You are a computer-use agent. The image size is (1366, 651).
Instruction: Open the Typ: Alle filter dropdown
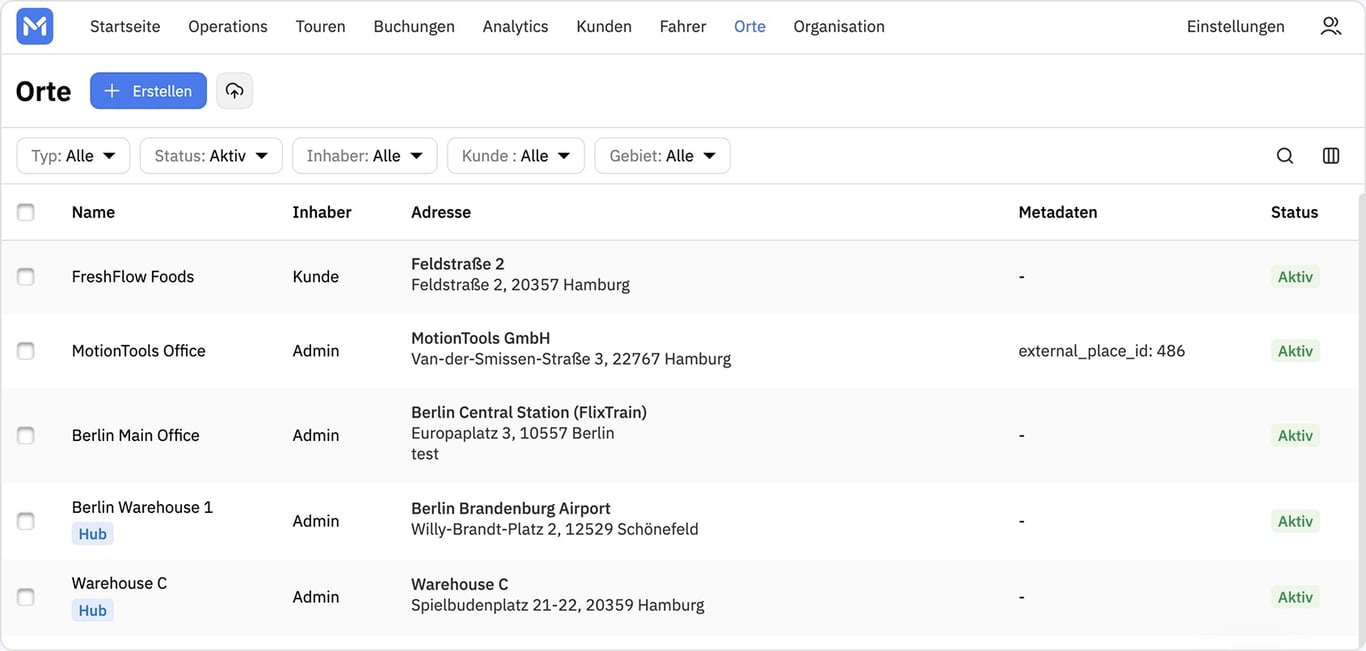coord(73,156)
